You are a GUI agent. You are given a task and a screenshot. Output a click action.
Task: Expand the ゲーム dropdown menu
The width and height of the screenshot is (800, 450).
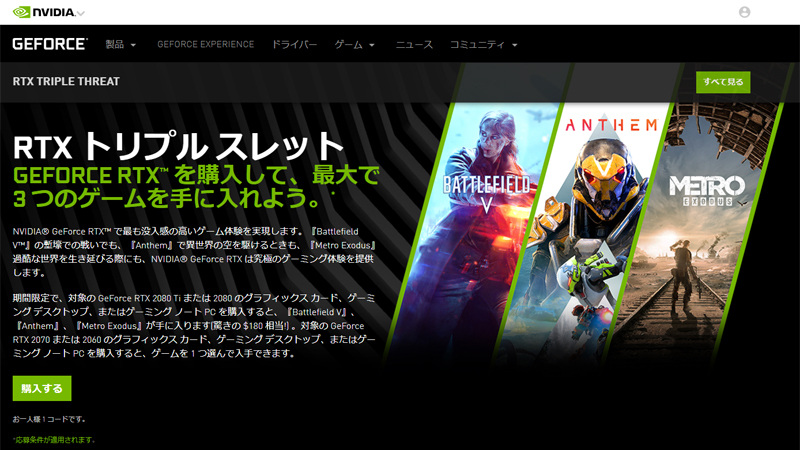coord(355,44)
